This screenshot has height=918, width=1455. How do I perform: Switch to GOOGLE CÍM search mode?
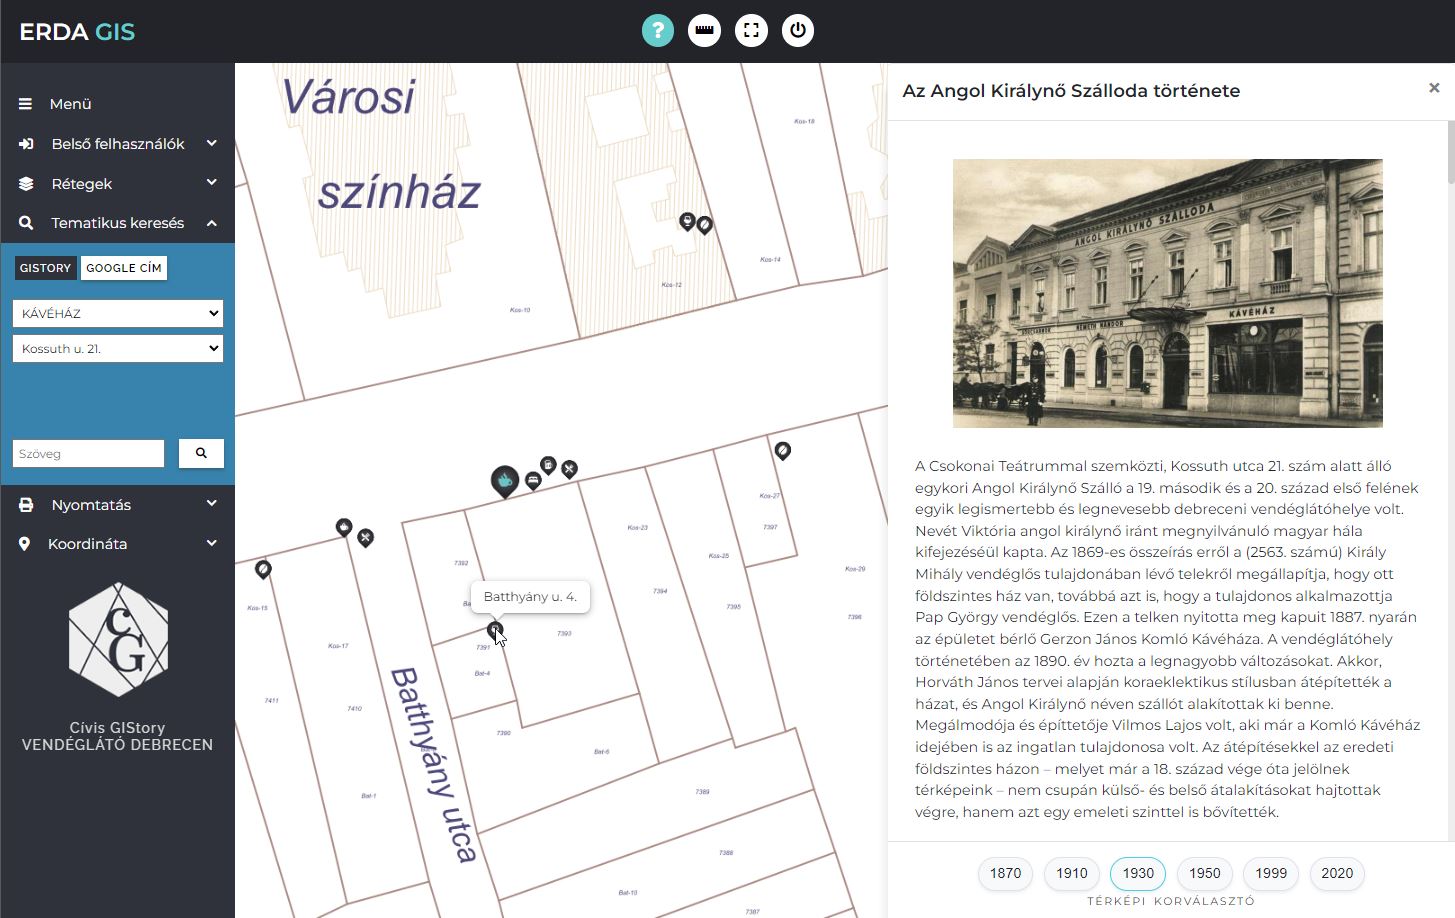coord(123,268)
